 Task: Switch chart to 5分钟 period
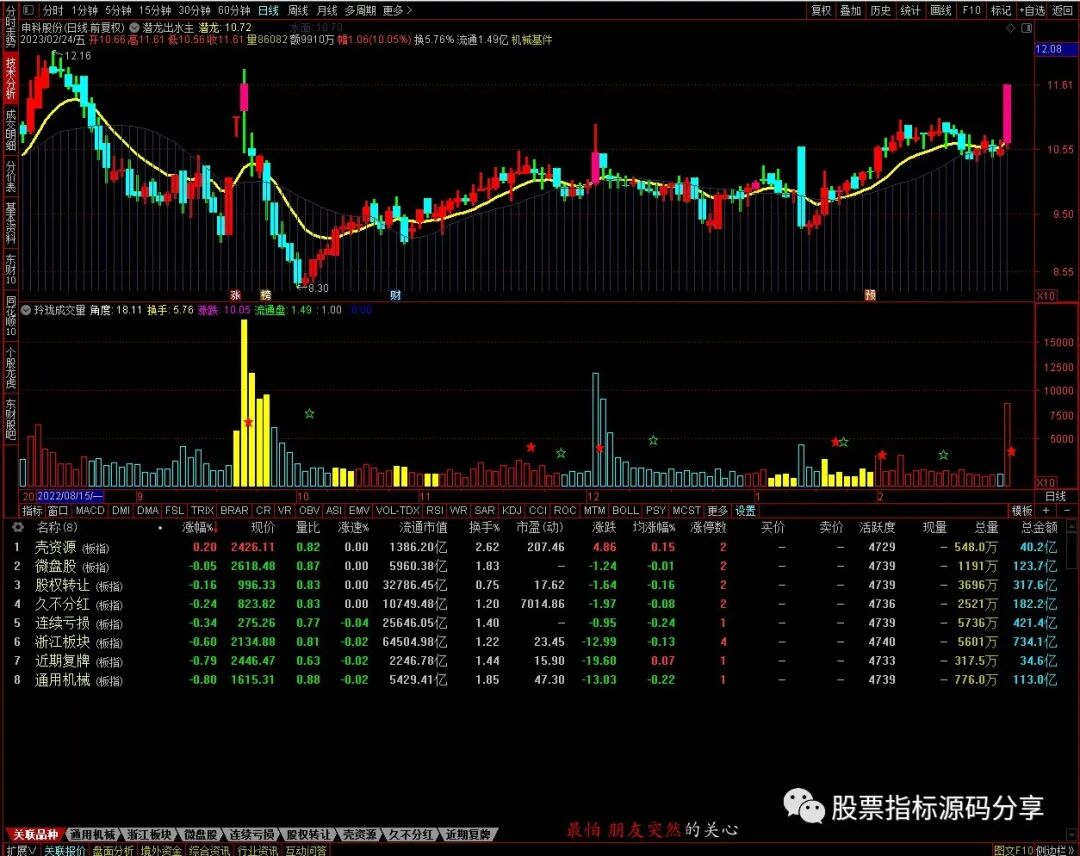[x=118, y=10]
